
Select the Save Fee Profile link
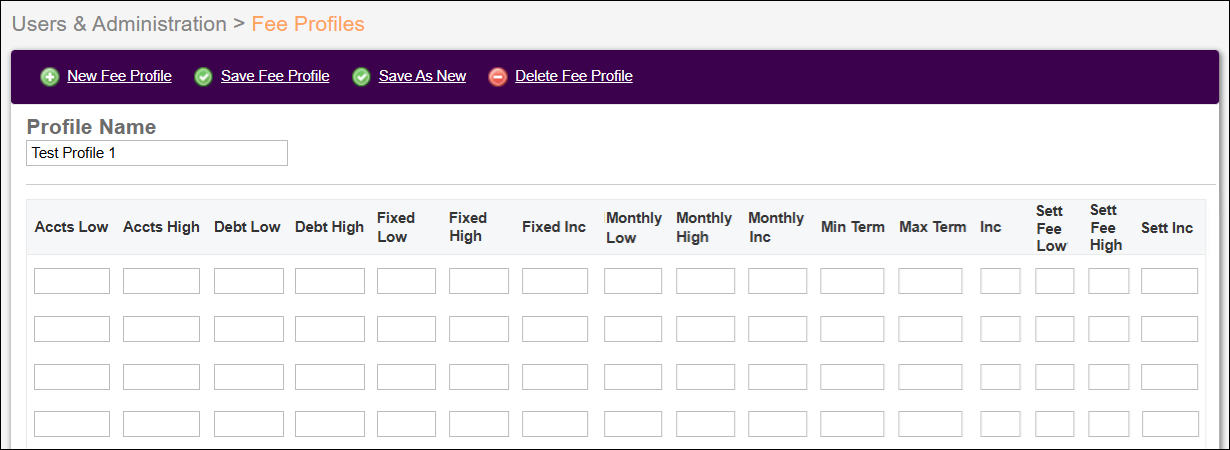275,76
